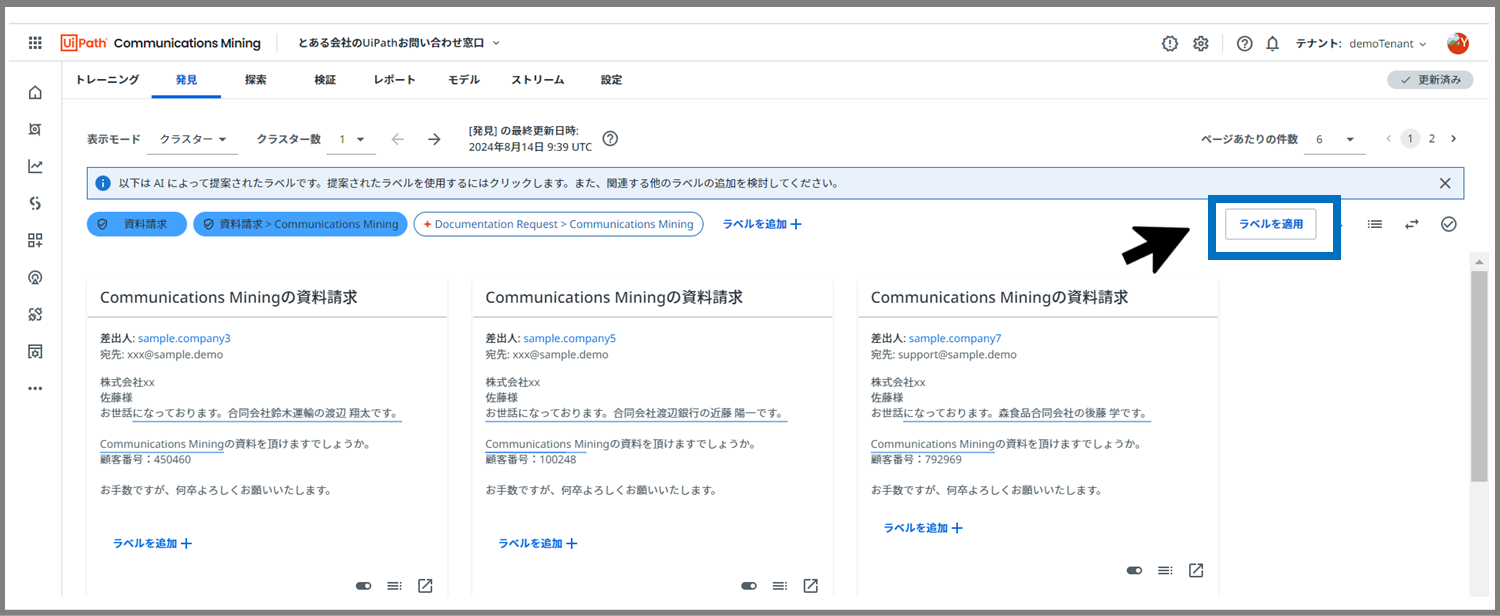
Task: Click the circled checkmark icon in toolbar
Action: (x=1448, y=224)
